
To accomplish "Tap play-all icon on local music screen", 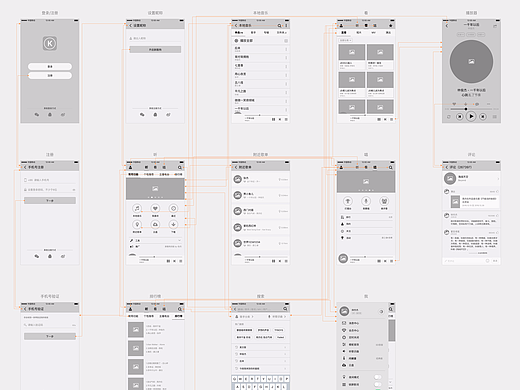I will tap(236, 41).
